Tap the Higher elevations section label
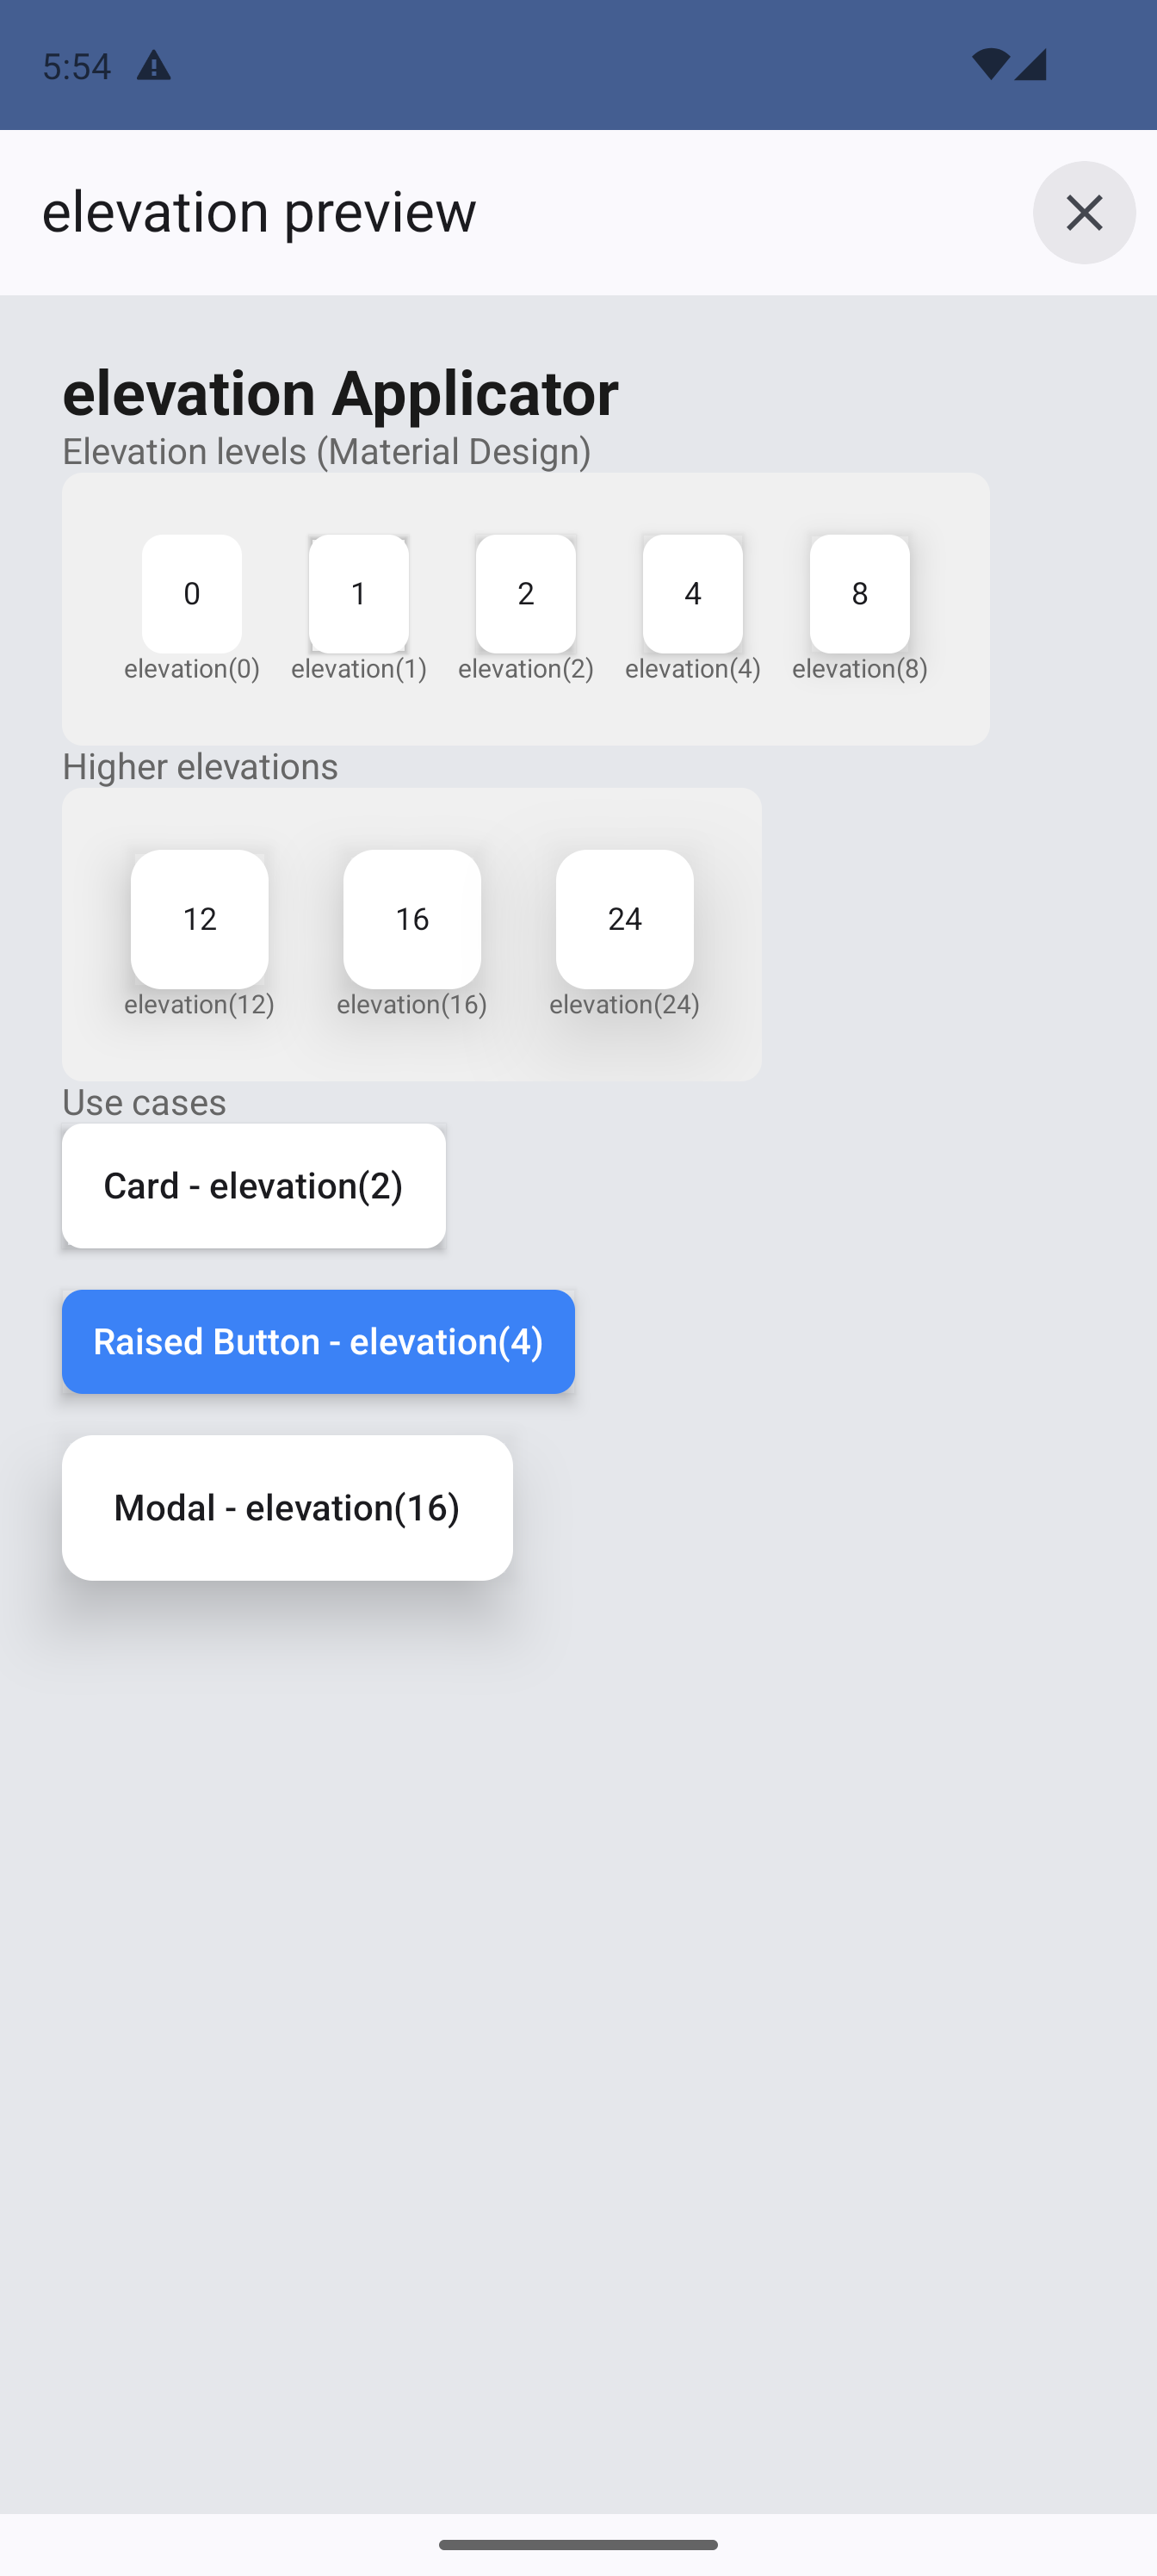This screenshot has width=1157, height=2576. [x=200, y=766]
